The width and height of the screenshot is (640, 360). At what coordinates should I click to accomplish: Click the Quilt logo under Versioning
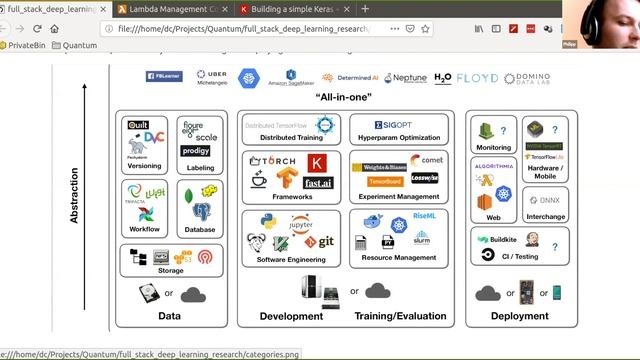tap(138, 125)
